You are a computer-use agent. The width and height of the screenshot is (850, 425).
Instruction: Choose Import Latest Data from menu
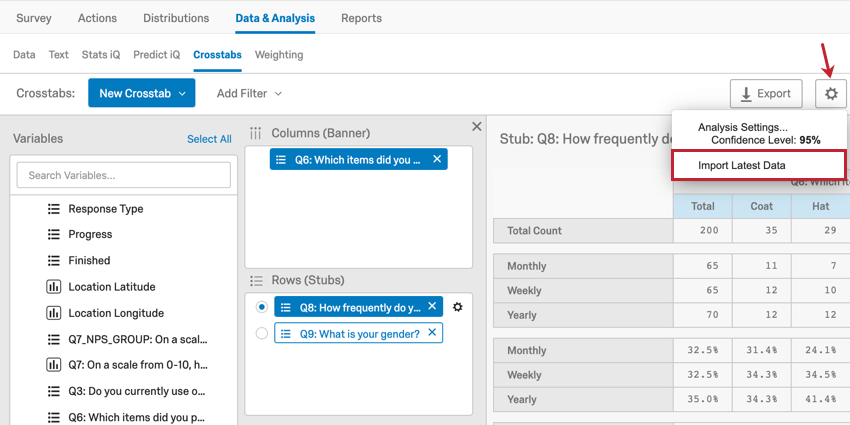pyautogui.click(x=741, y=165)
